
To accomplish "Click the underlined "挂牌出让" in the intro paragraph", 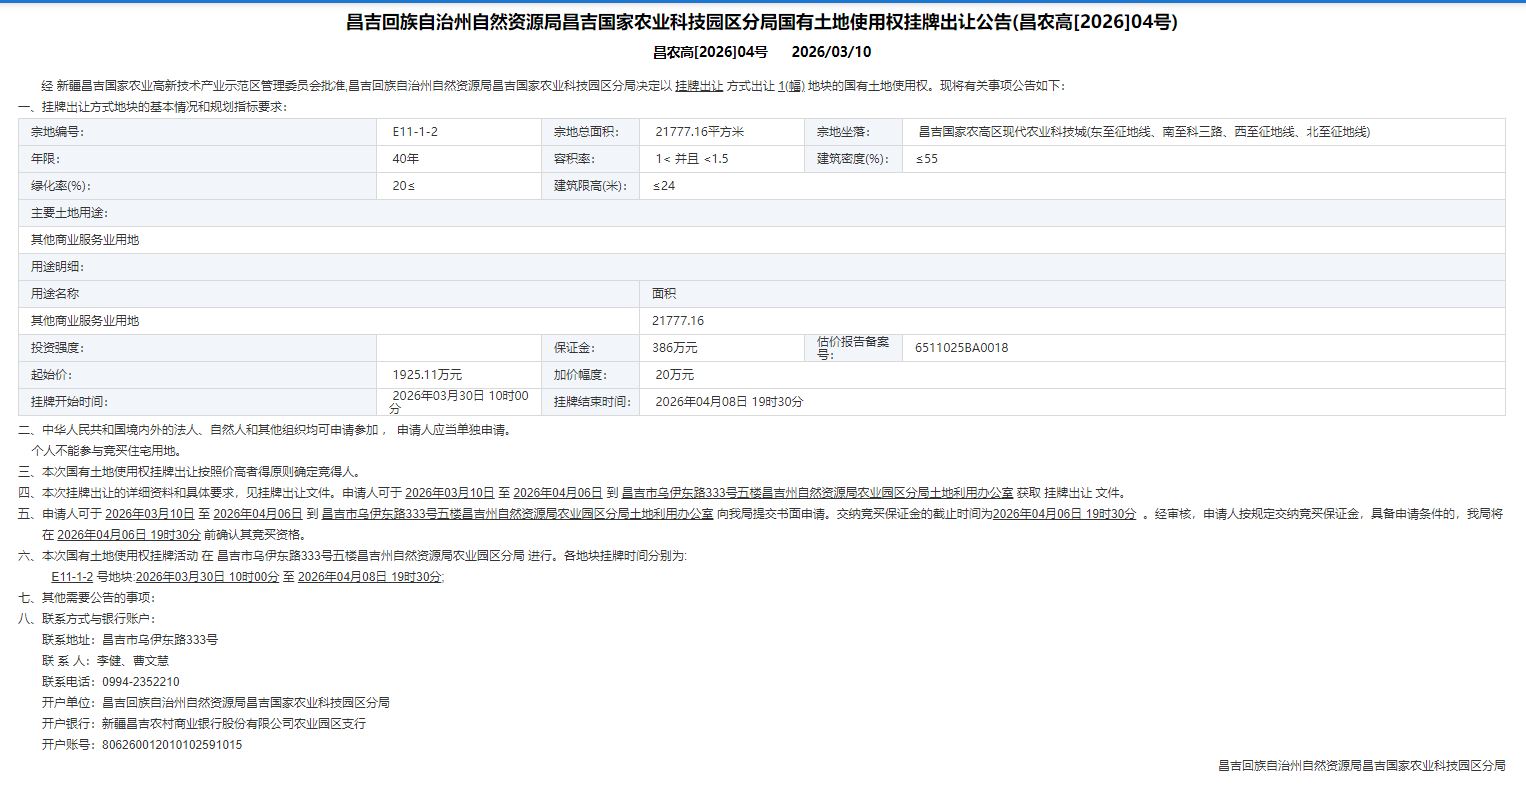I will point(698,86).
